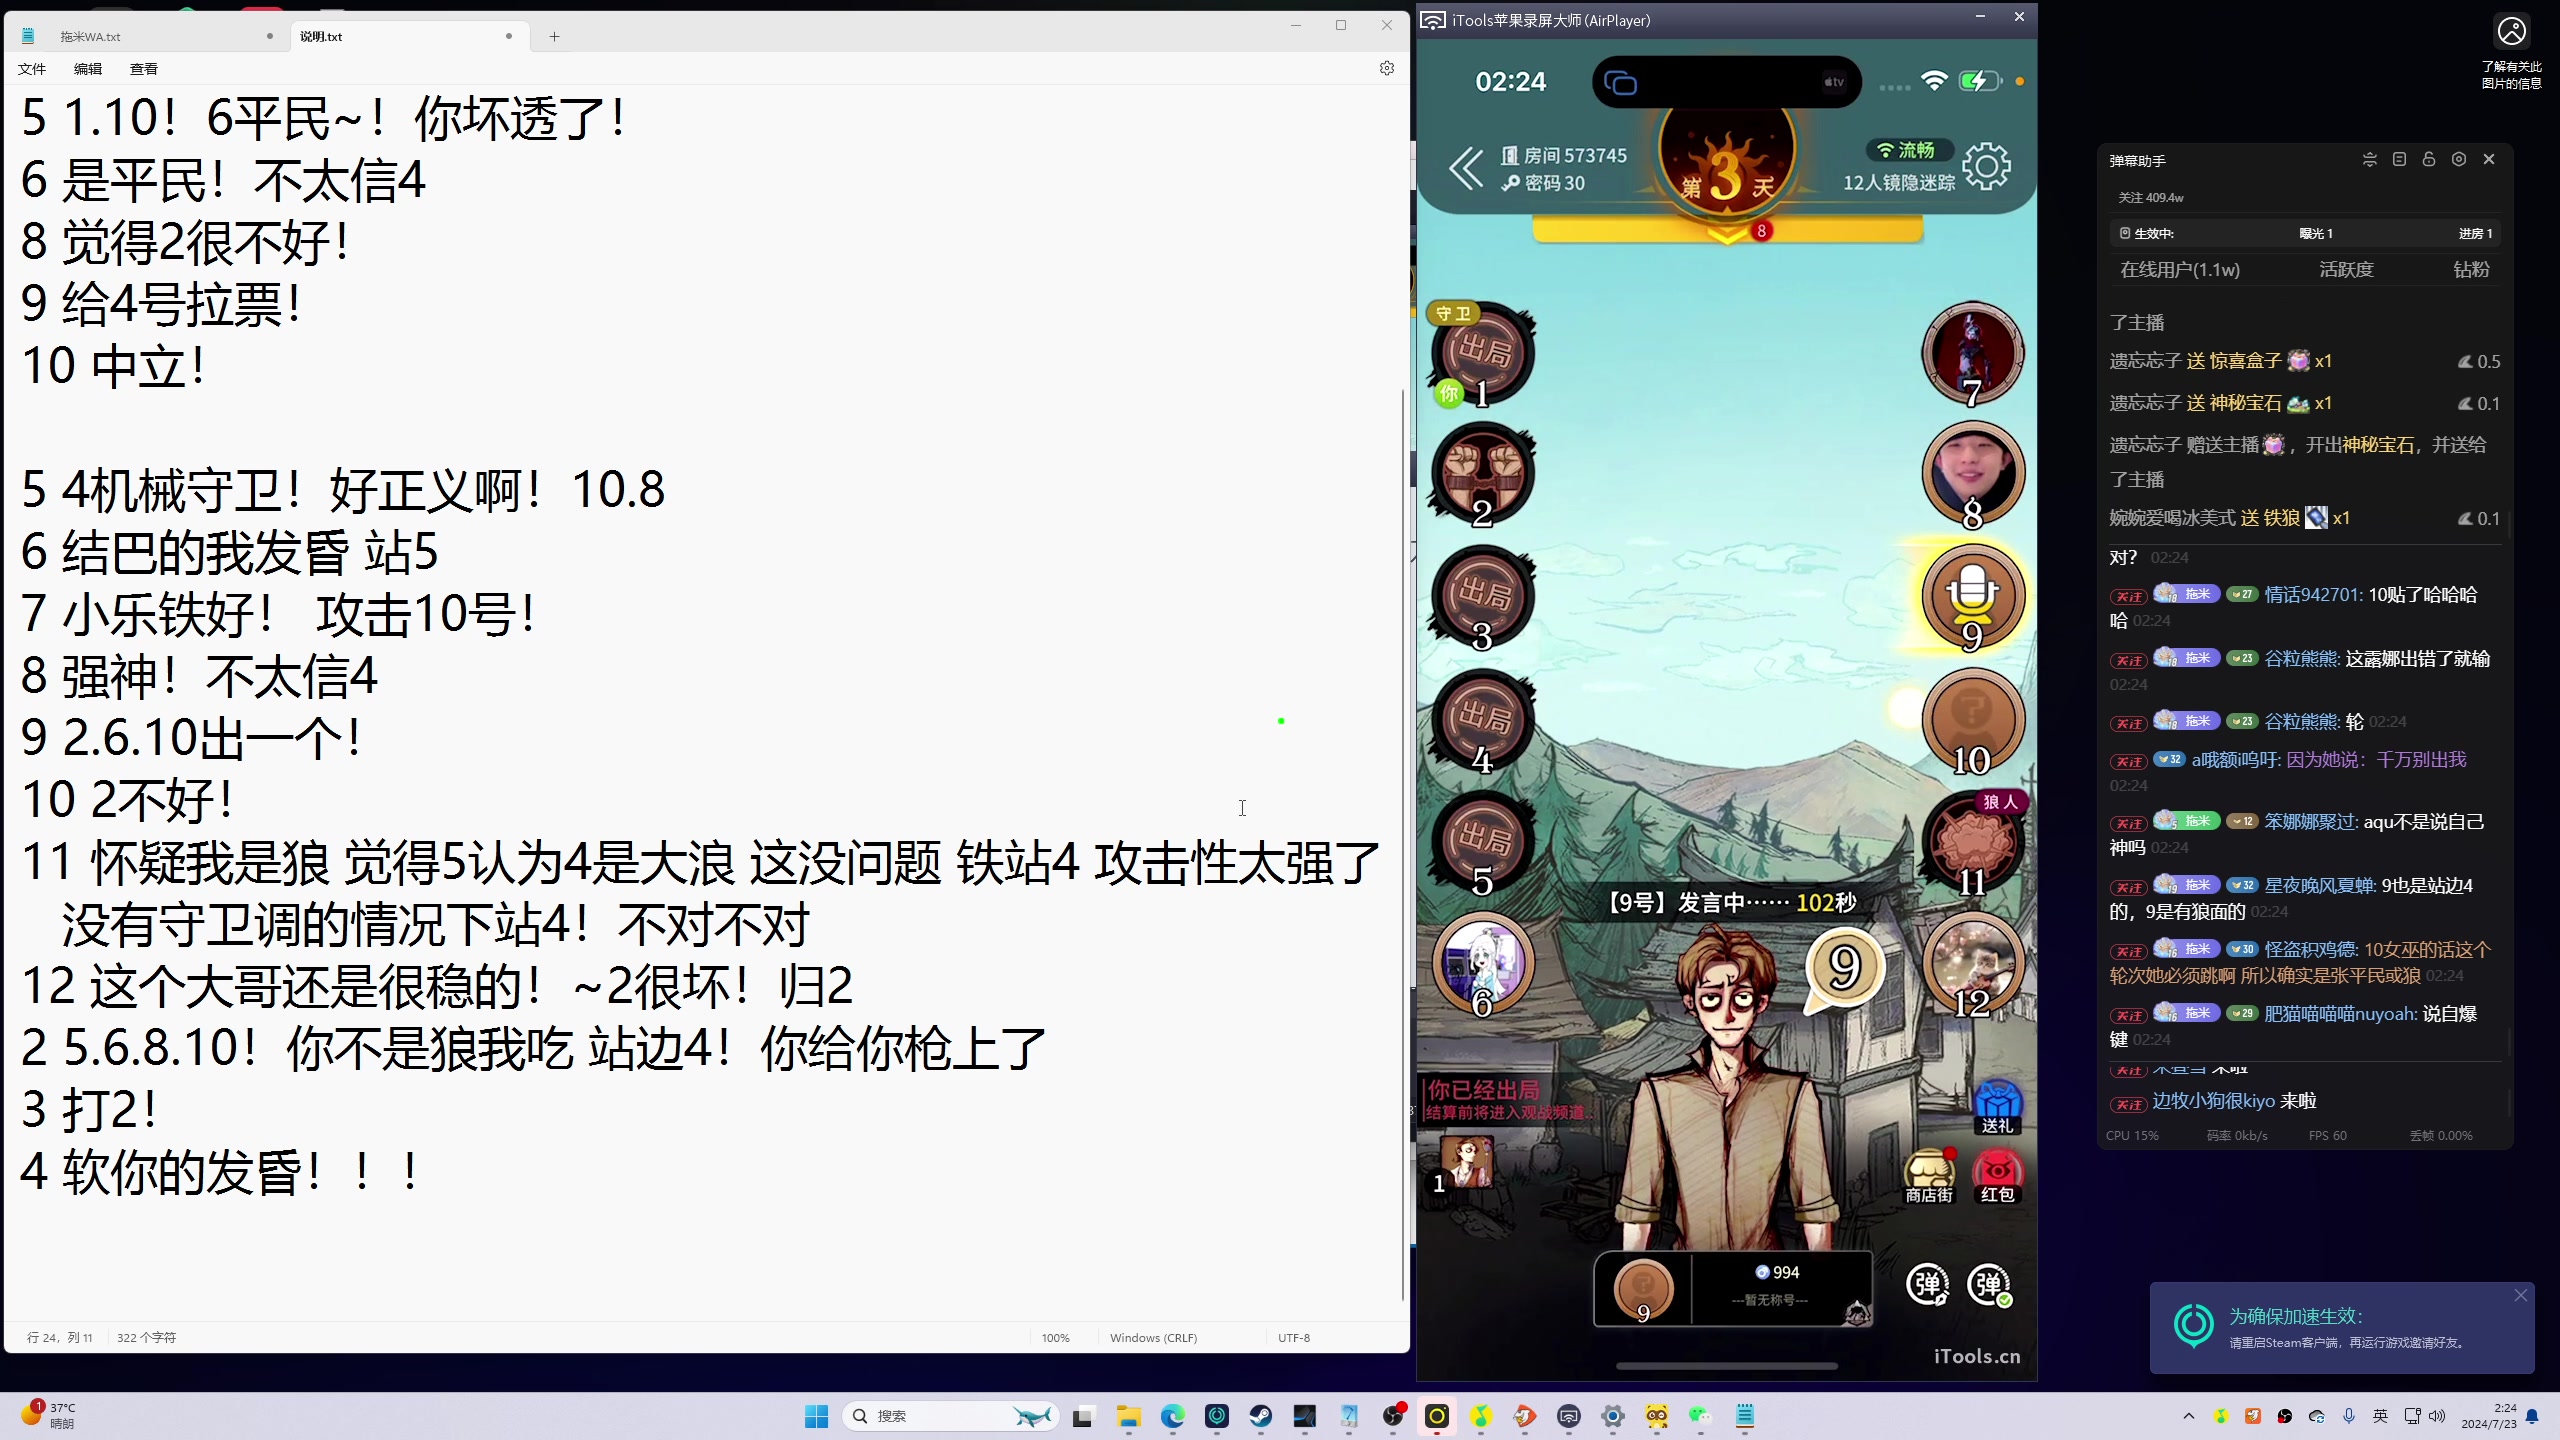Open the 文件 menu in Notepad
2560x1440 pixels.
(x=32, y=69)
